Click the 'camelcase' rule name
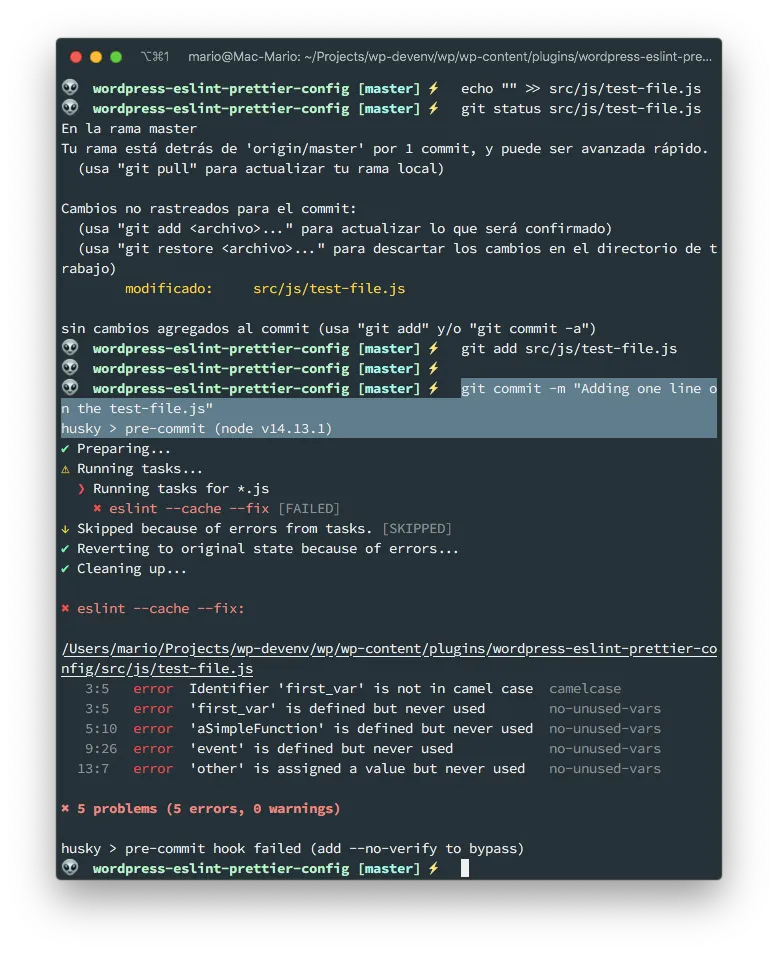 (585, 689)
